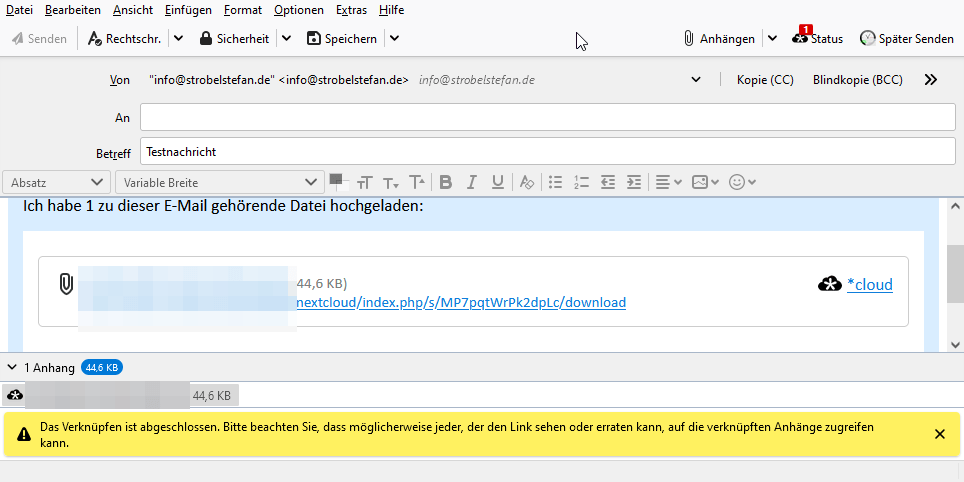The width and height of the screenshot is (964, 482).
Task: Collapse the 1 Anhang attachment pane
Action: pyautogui.click(x=11, y=368)
